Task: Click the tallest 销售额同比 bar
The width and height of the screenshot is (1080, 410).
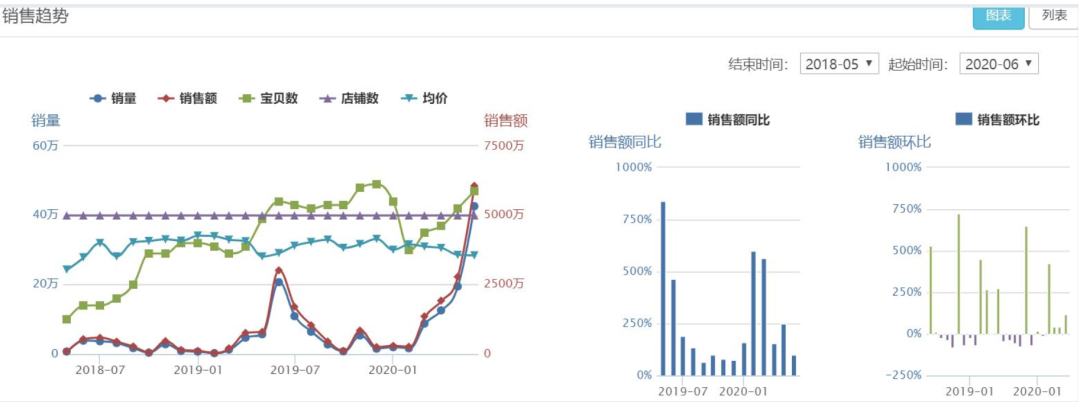Action: (x=663, y=289)
